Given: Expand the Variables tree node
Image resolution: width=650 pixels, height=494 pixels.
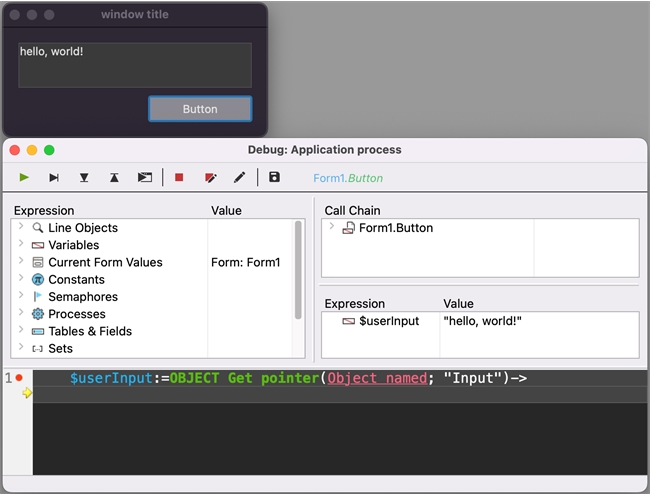Looking at the screenshot, I should click(x=21, y=245).
